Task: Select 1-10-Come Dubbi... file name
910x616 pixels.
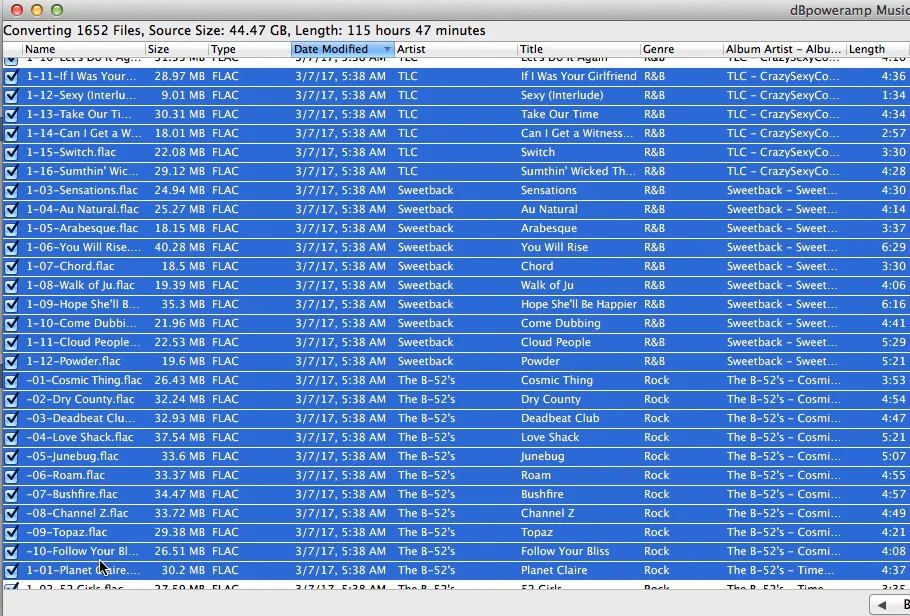Action: 81,323
